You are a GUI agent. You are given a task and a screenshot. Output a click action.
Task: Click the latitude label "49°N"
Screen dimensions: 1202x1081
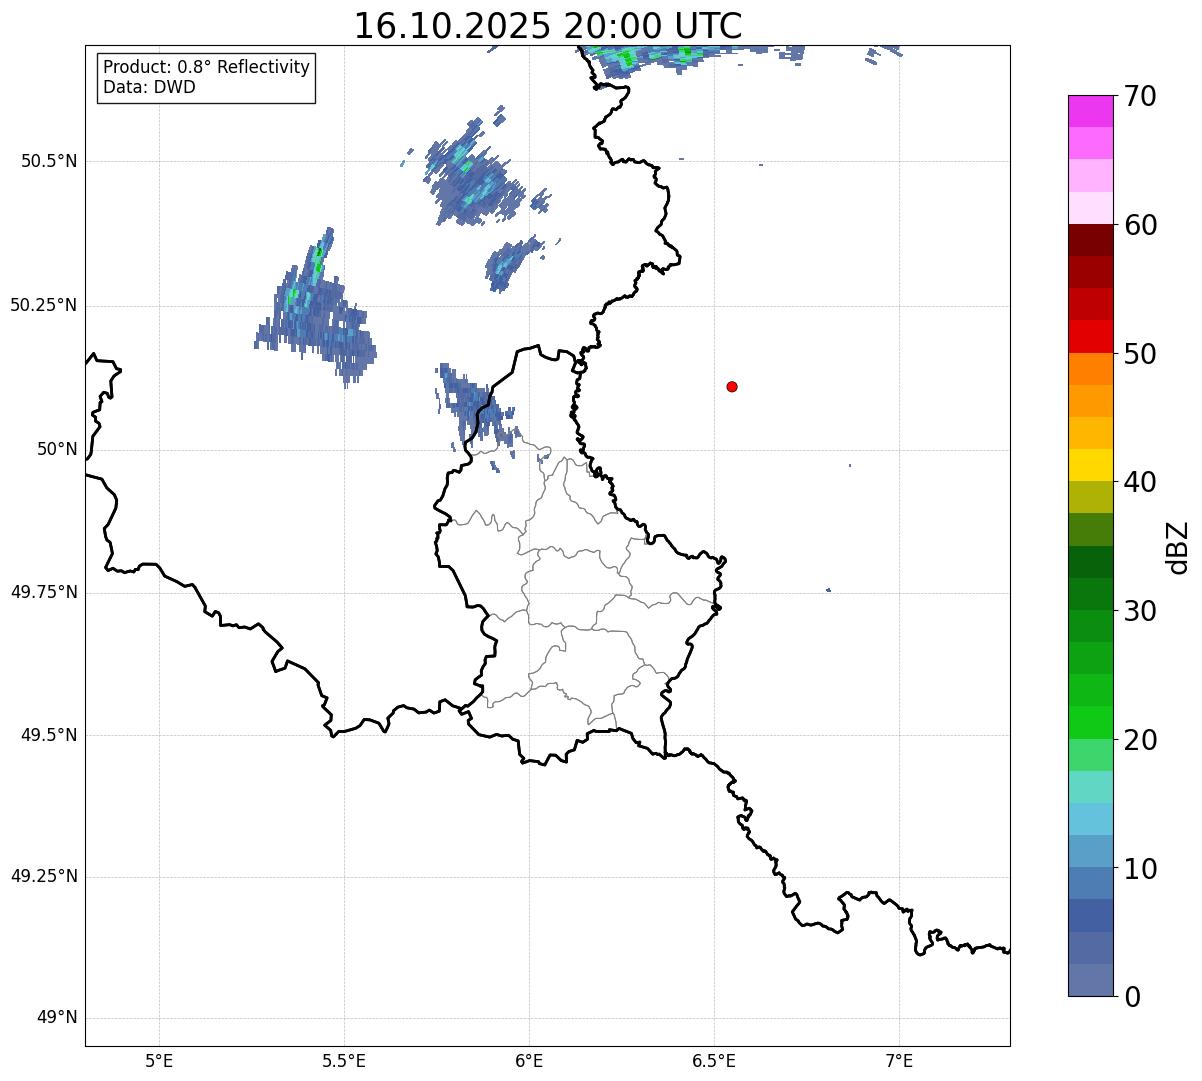(x=57, y=1018)
